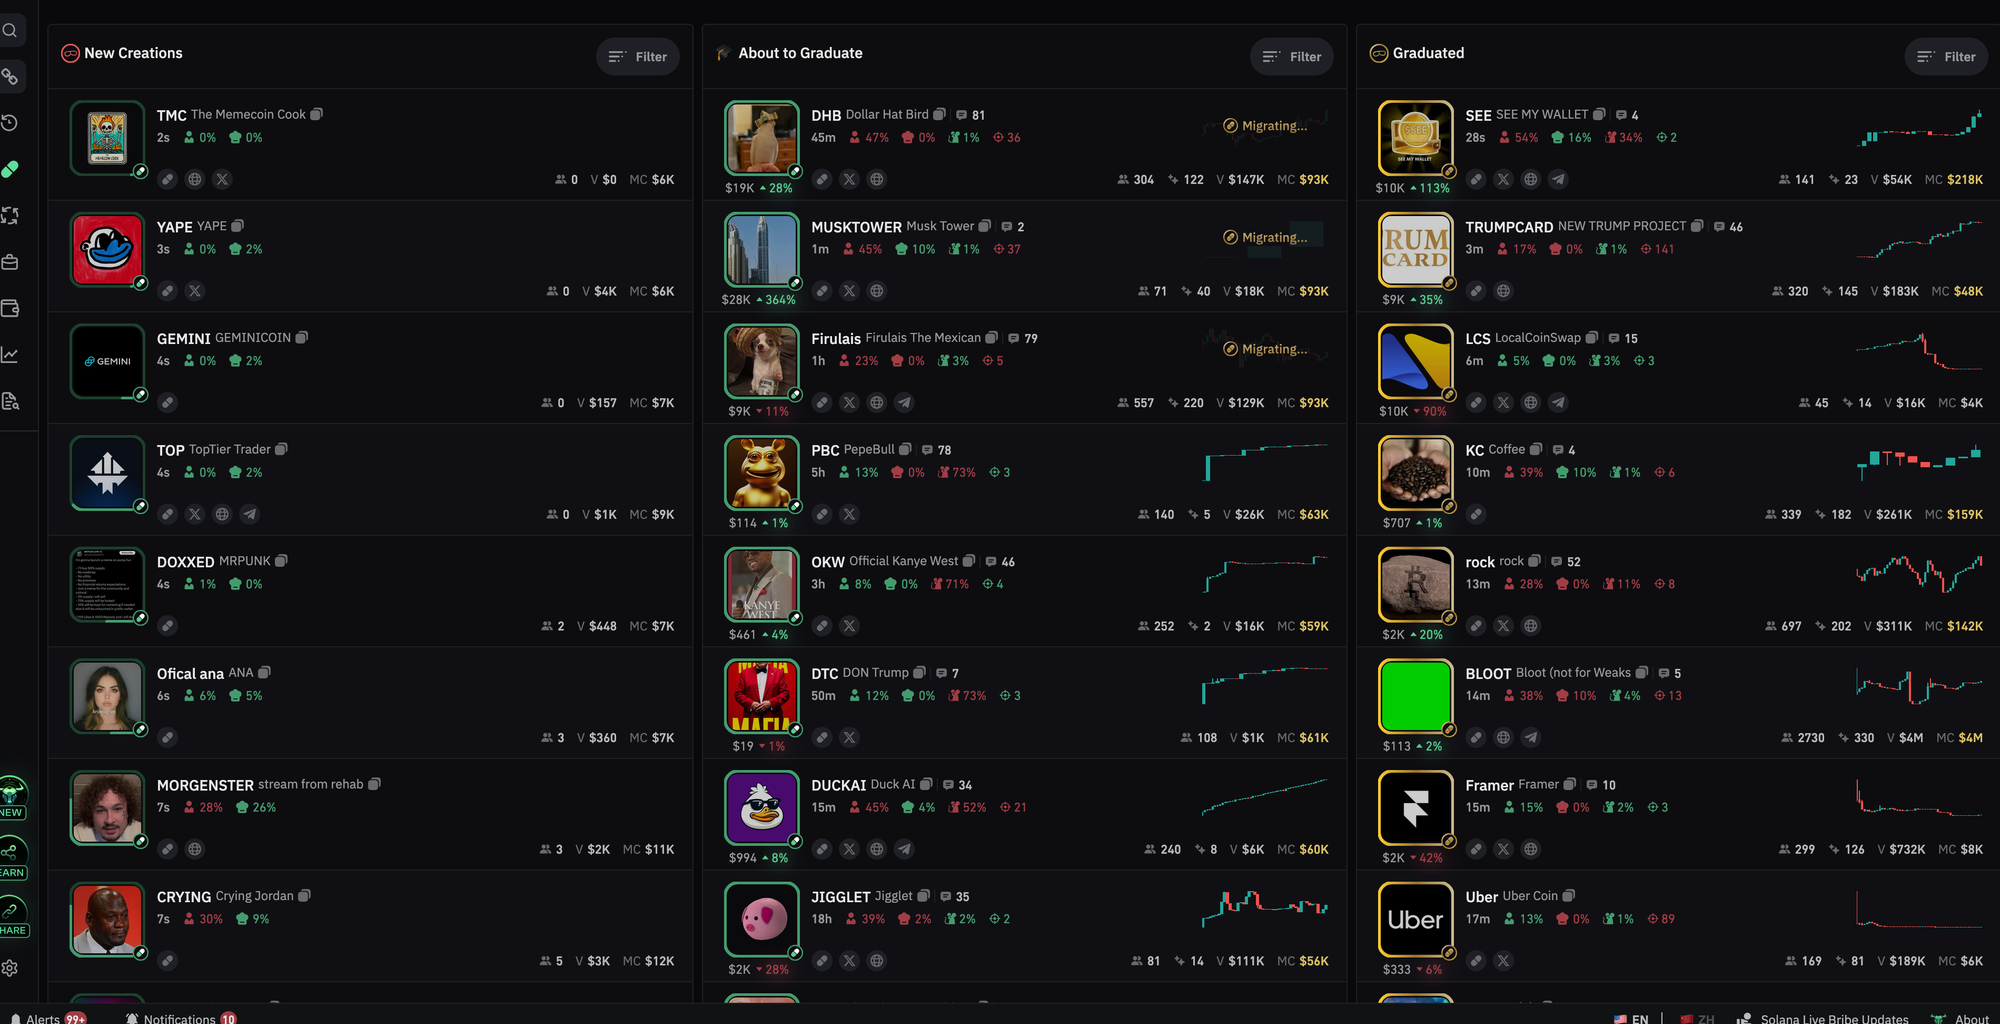Image resolution: width=2000 pixels, height=1024 pixels.
Task: Select the green pill icon in the sidebar
Action: coord(10,169)
